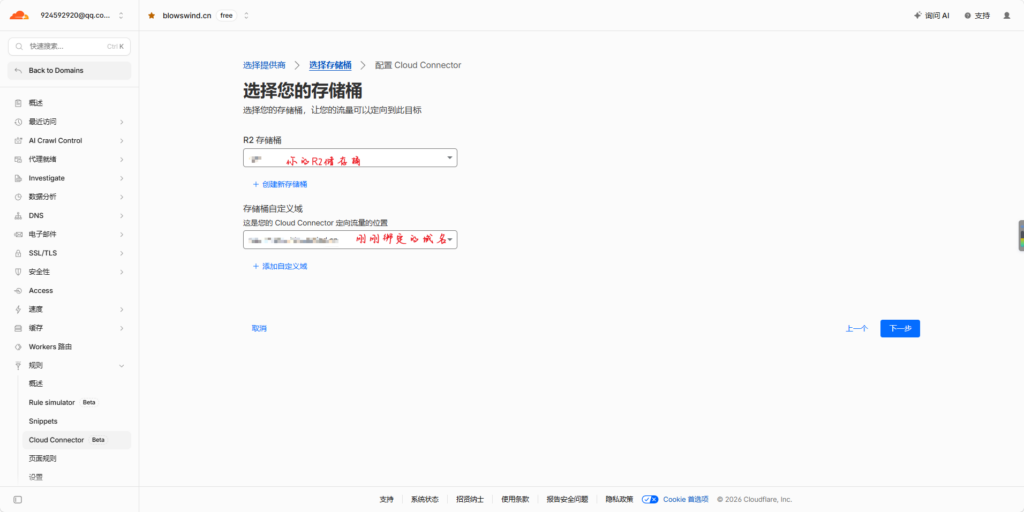Click the star icon beside blowswind.cn
Viewport: 1024px width, 512px height.
pos(152,15)
